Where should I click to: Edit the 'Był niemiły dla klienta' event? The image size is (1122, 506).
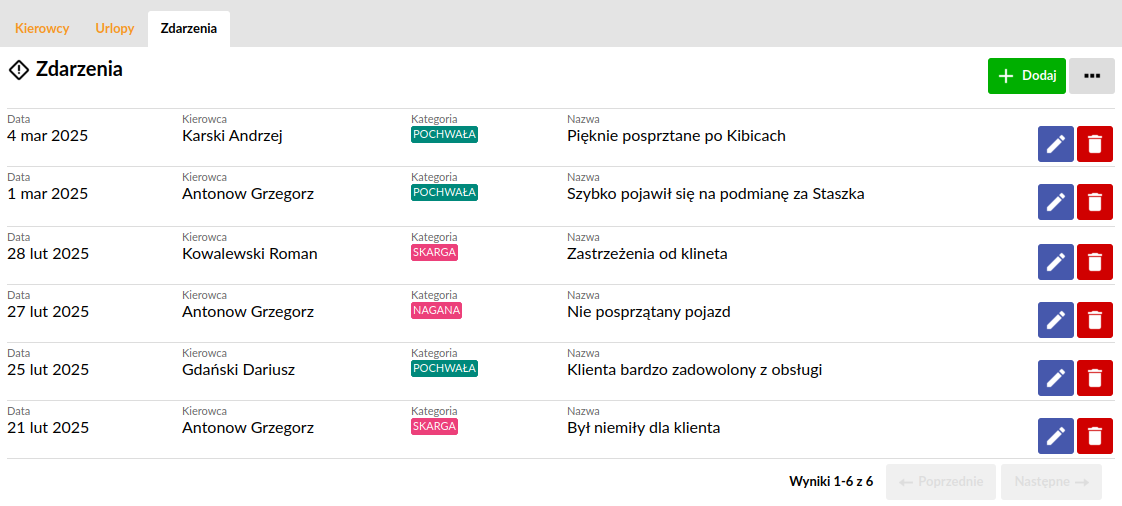pos(1055,436)
